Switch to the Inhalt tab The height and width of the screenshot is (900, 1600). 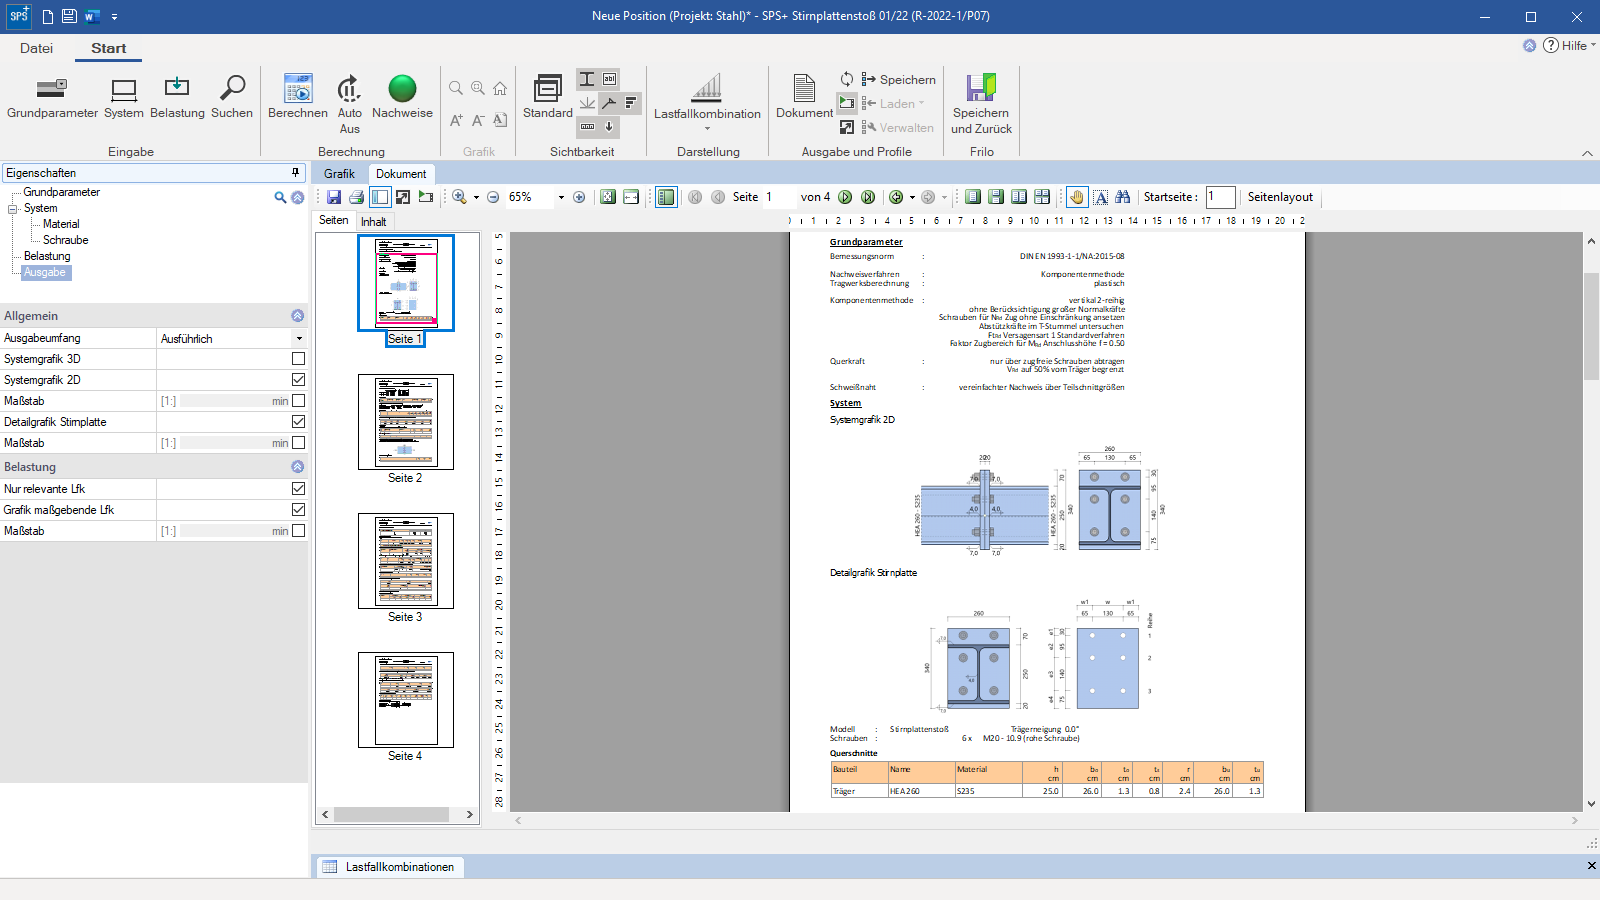coord(374,221)
